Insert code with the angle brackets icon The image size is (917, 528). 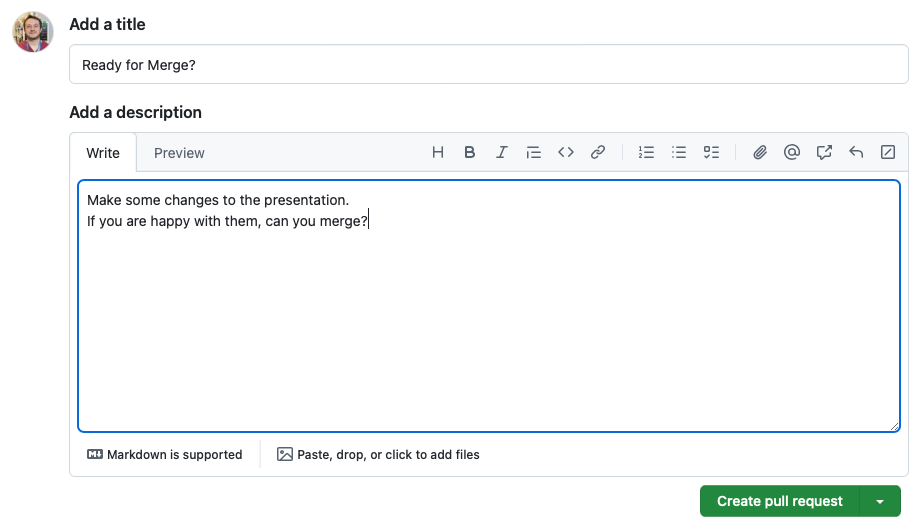tap(566, 153)
